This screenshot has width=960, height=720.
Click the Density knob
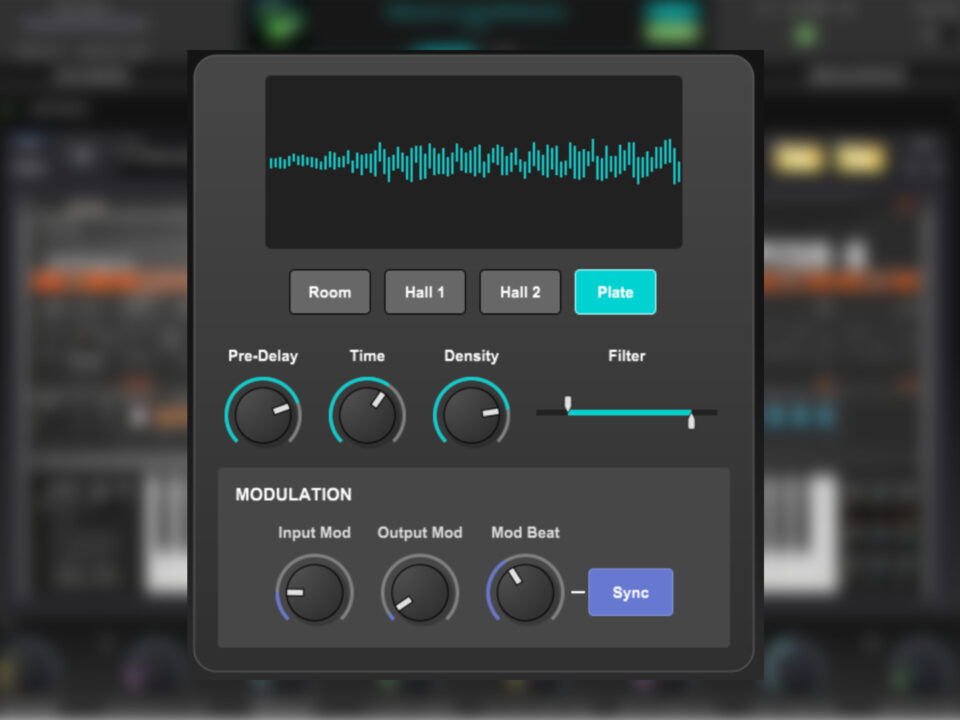tap(471, 414)
